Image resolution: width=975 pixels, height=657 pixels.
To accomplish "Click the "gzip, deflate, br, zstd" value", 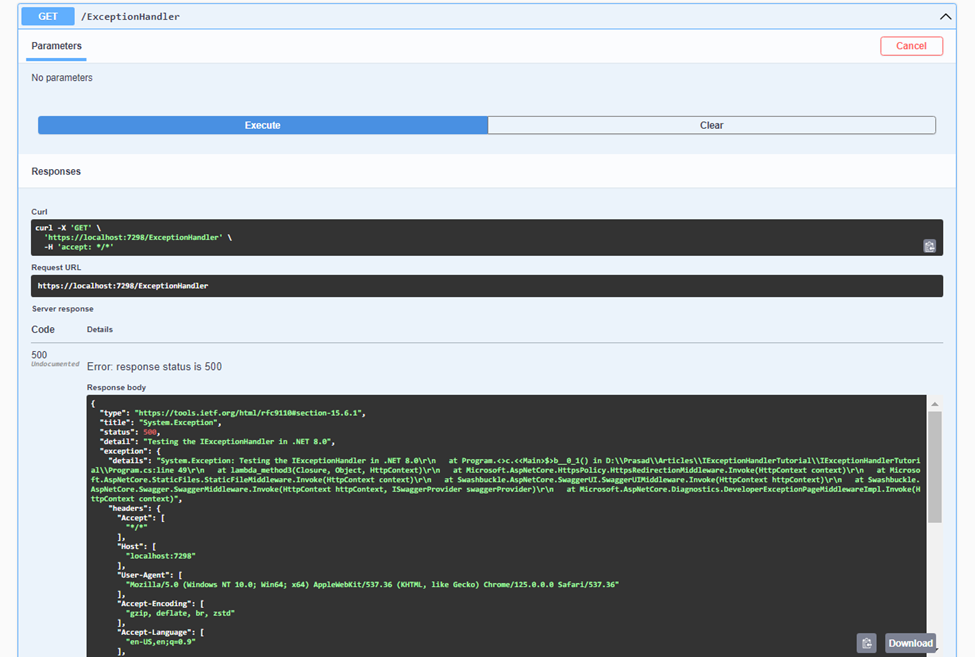I will point(180,613).
